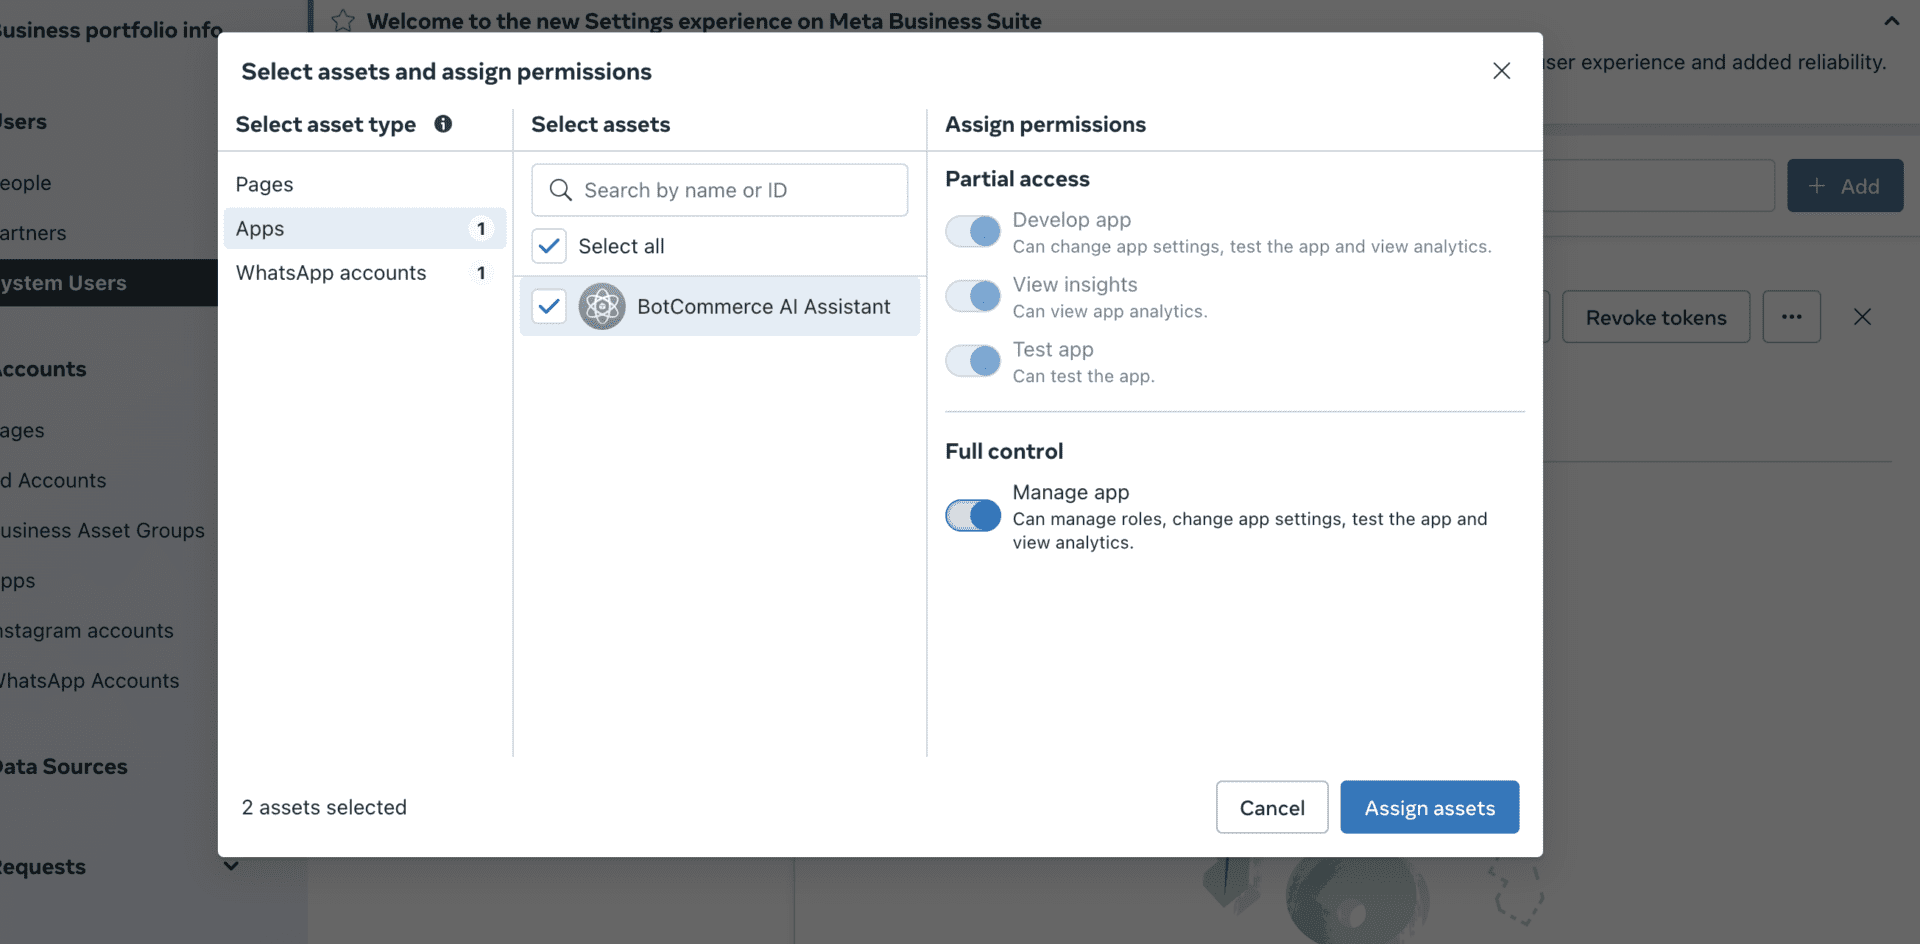1920x944 pixels.
Task: Click the Manage app label text
Action: pyautogui.click(x=1071, y=492)
